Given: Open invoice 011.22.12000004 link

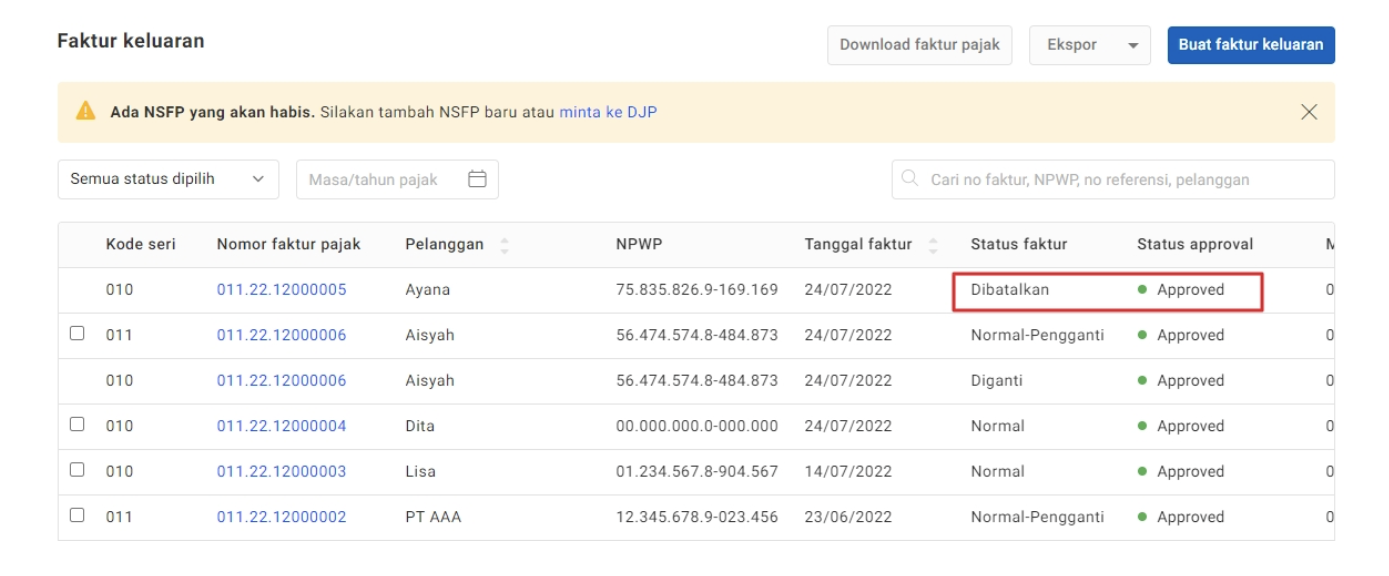Looking at the screenshot, I should point(281,426).
